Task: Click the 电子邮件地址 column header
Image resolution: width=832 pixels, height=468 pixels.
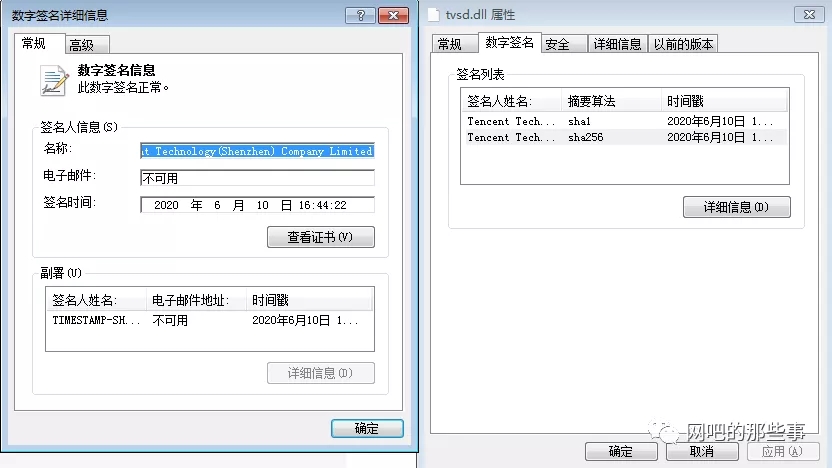Action: 196,300
